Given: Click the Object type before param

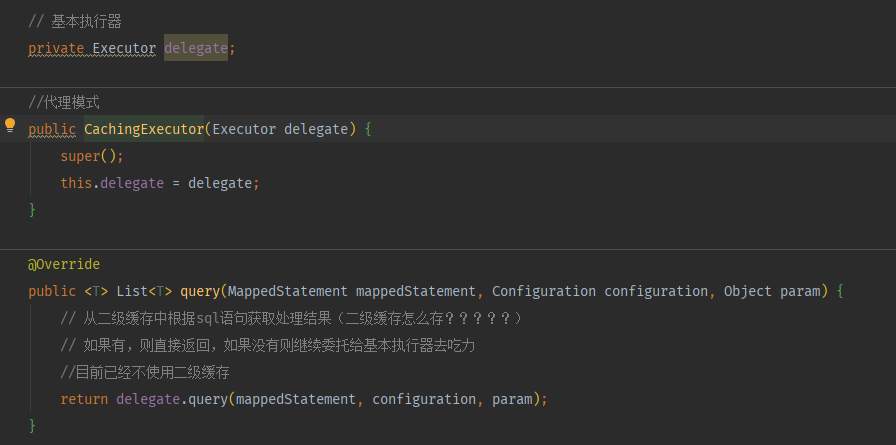Looking at the screenshot, I should pos(748,291).
